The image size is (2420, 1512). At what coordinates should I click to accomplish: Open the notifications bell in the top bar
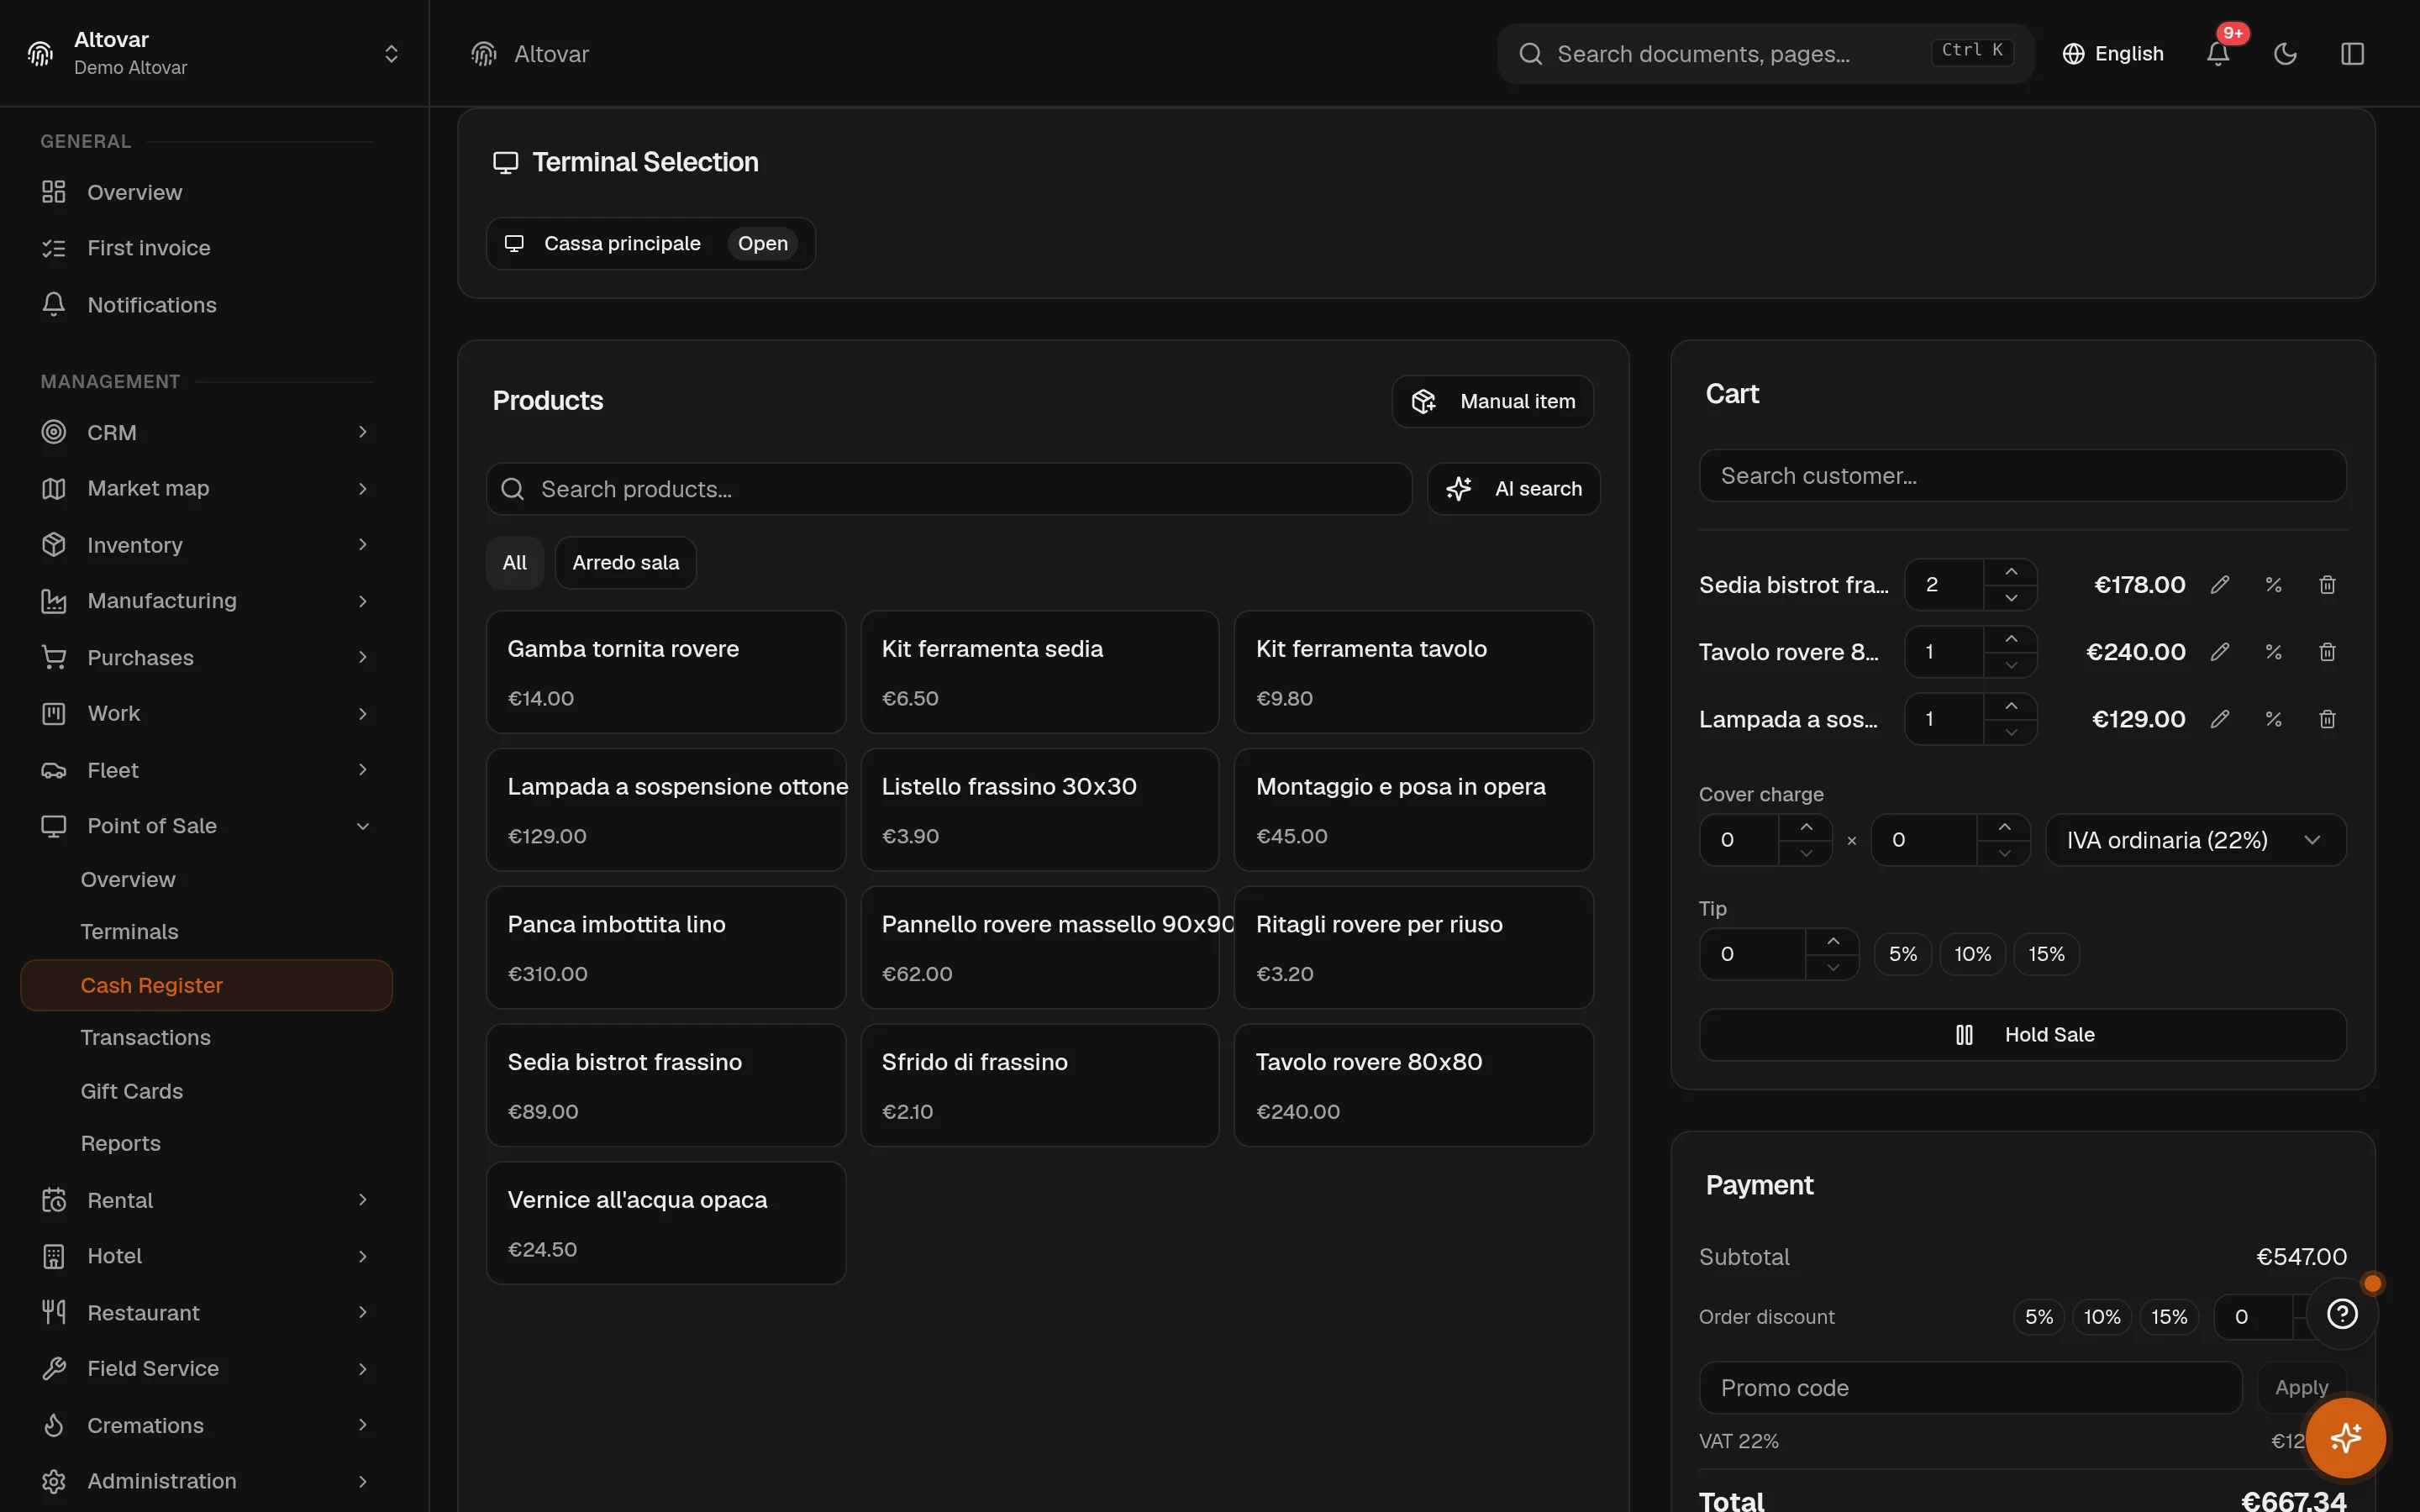(2217, 54)
